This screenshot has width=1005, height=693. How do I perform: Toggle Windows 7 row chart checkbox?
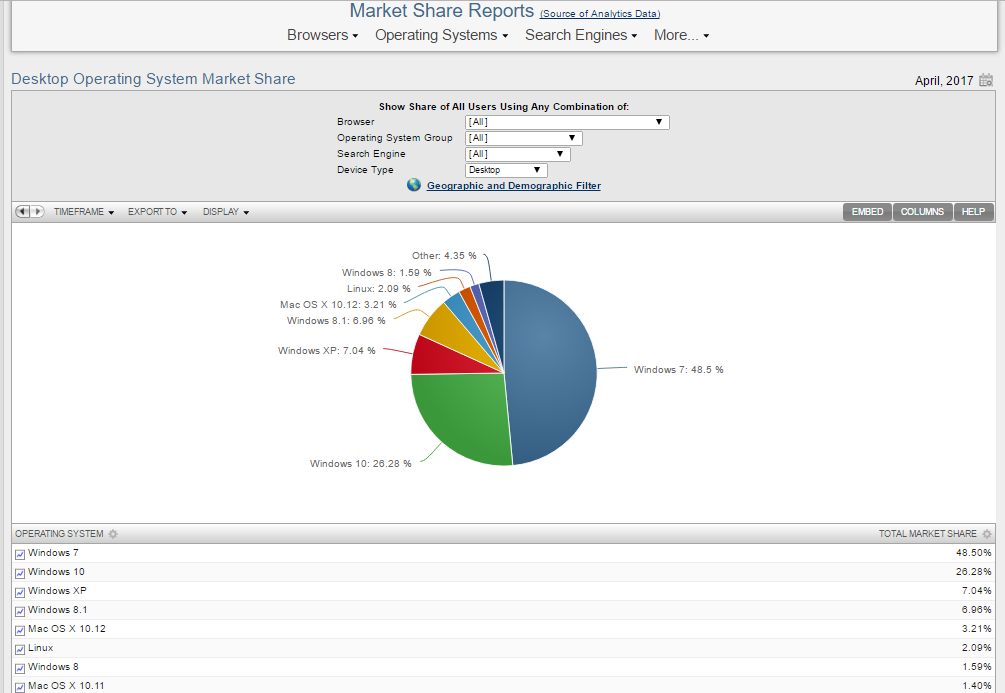tap(20, 554)
